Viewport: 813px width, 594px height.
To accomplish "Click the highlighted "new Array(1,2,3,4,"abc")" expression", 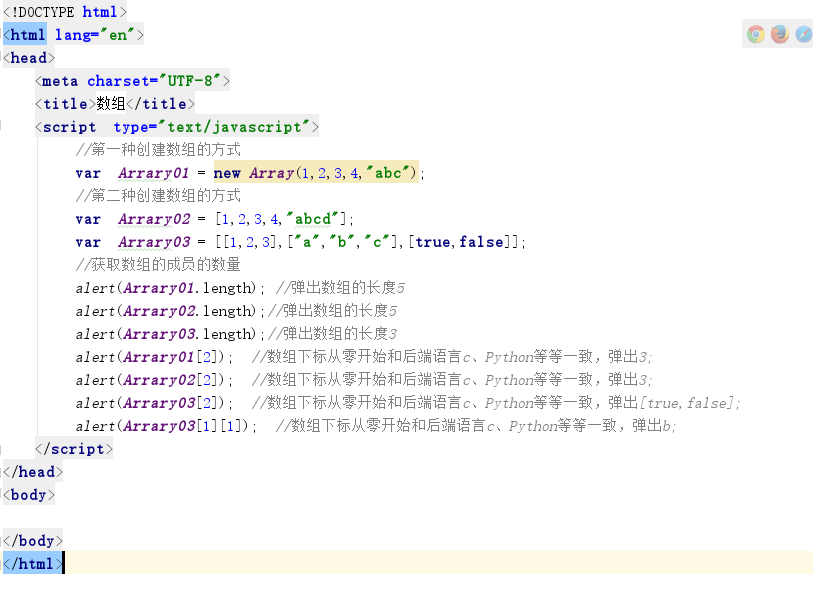I will pyautogui.click(x=316, y=173).
